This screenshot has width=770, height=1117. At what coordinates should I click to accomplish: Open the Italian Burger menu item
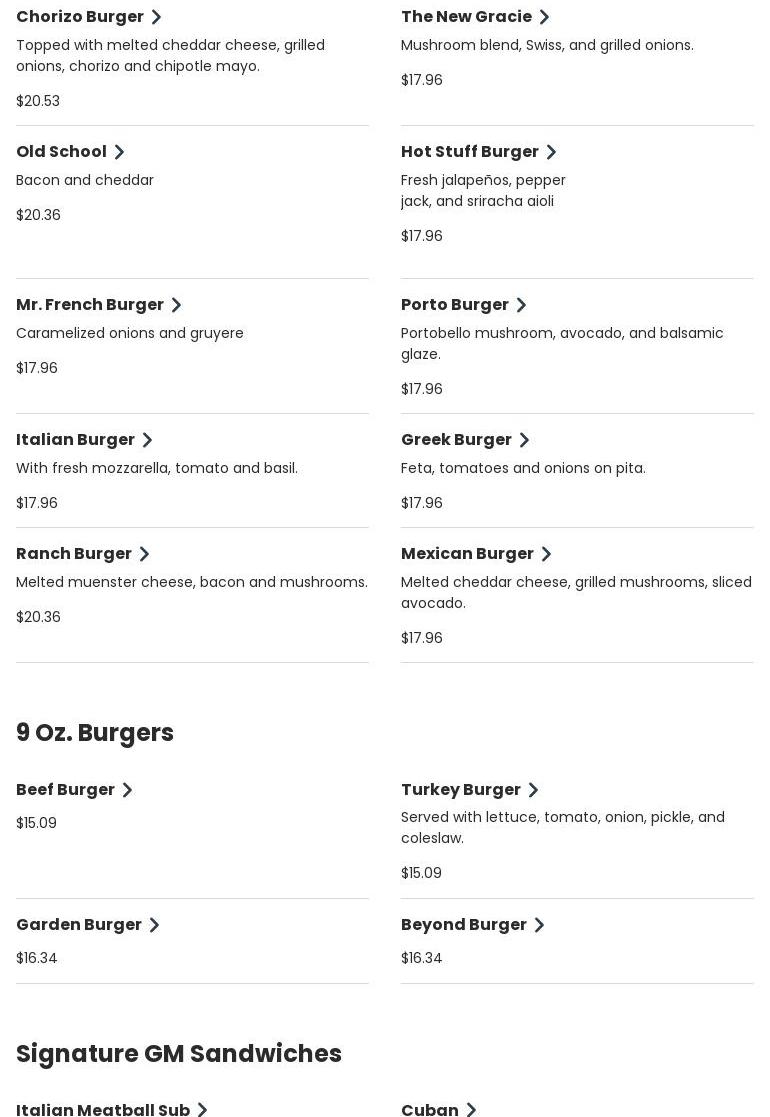(x=75, y=440)
